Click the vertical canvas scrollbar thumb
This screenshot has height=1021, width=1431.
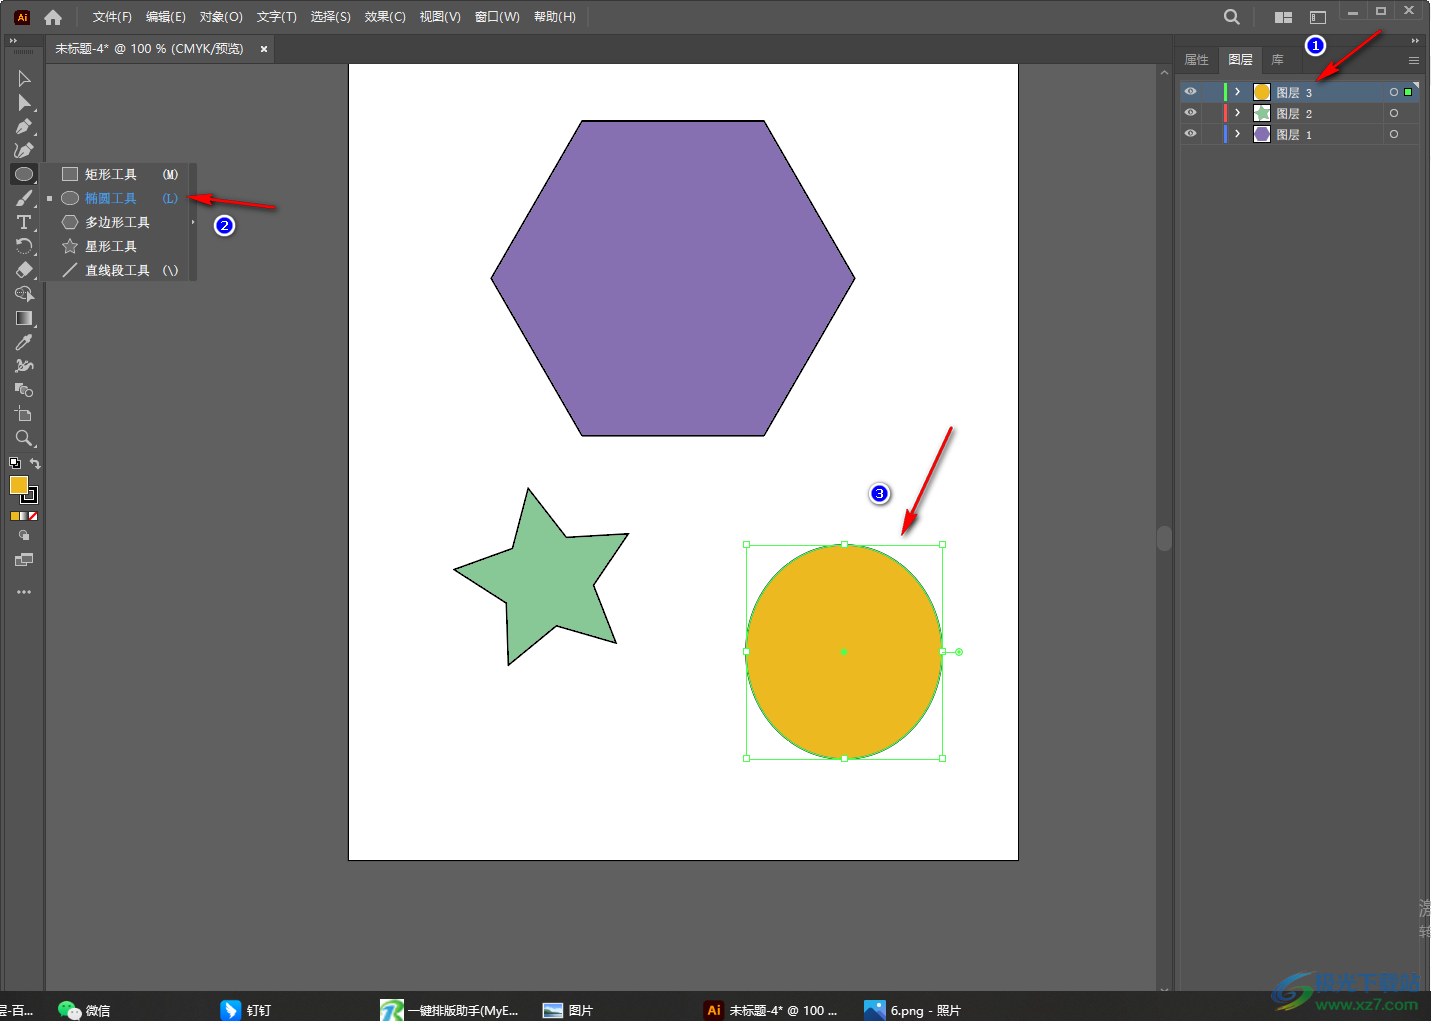pos(1164,538)
